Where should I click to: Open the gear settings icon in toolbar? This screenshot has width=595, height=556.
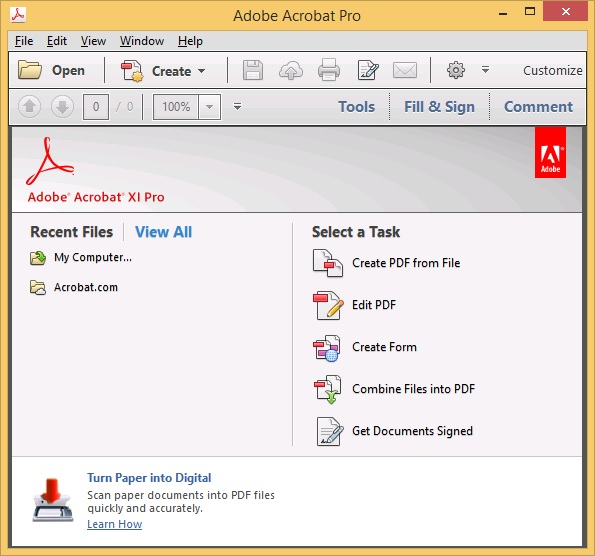[x=456, y=70]
